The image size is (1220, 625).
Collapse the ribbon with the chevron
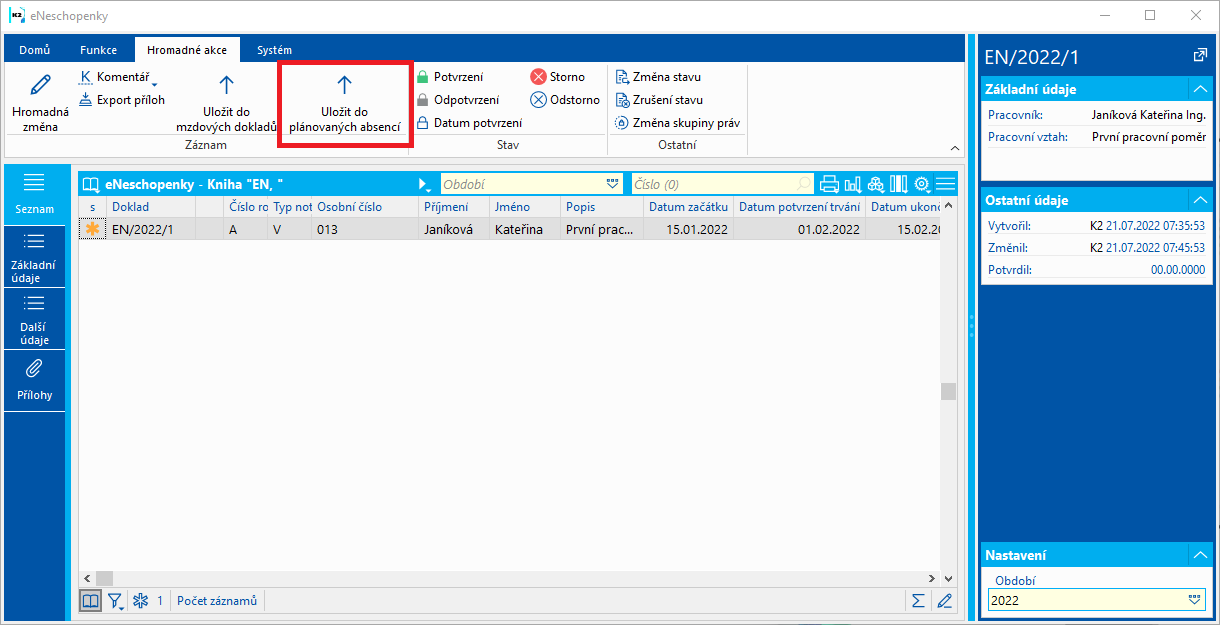954,148
